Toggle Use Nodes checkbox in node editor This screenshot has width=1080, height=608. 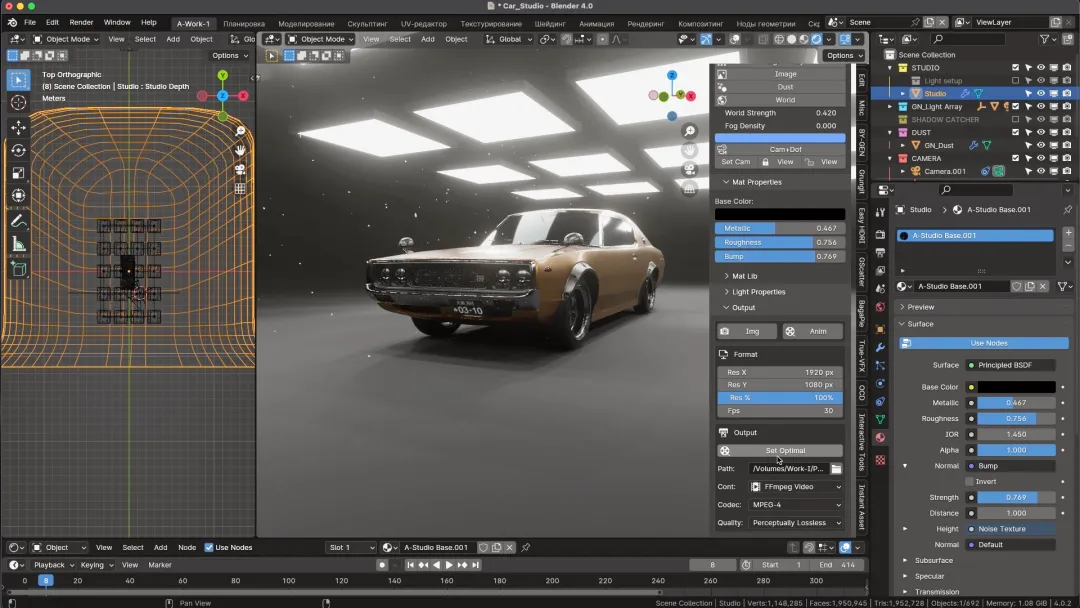click(x=209, y=547)
